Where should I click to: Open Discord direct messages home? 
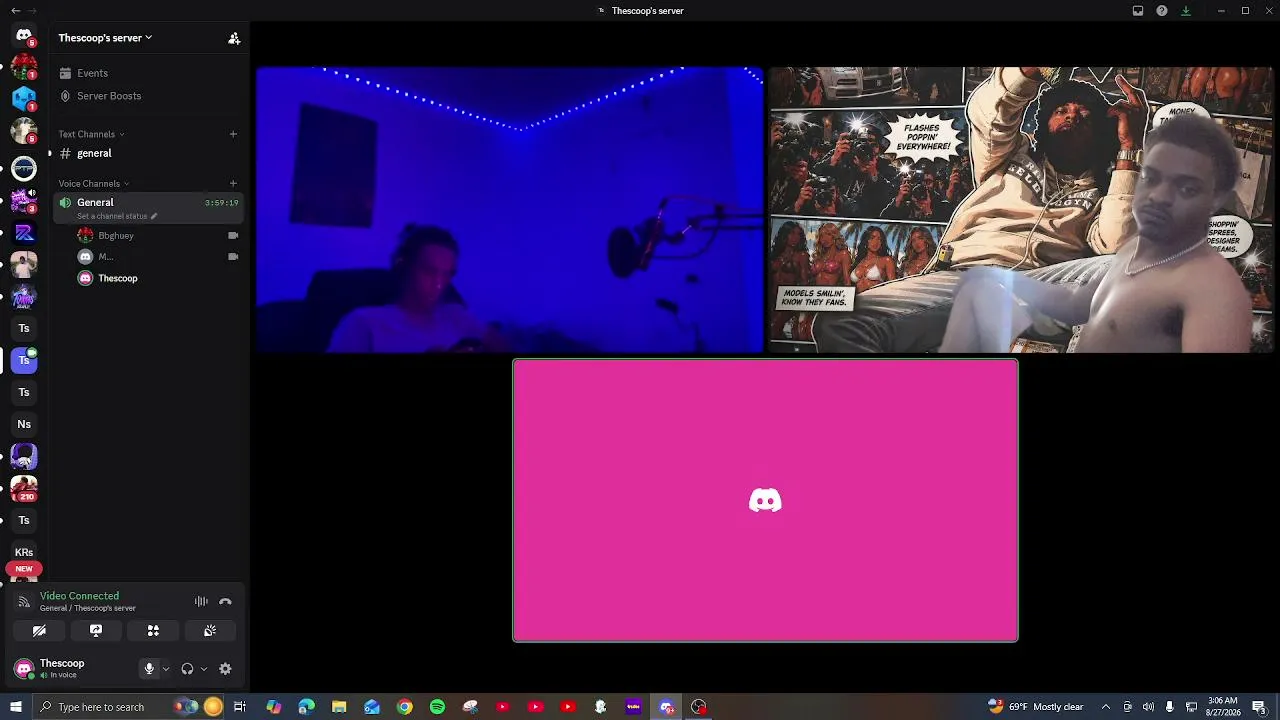pyautogui.click(x=24, y=36)
